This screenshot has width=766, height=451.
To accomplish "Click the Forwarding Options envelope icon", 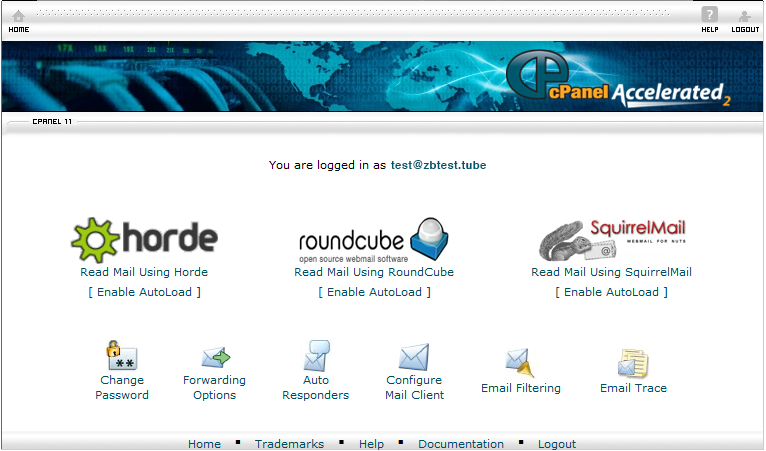I will click(x=215, y=356).
